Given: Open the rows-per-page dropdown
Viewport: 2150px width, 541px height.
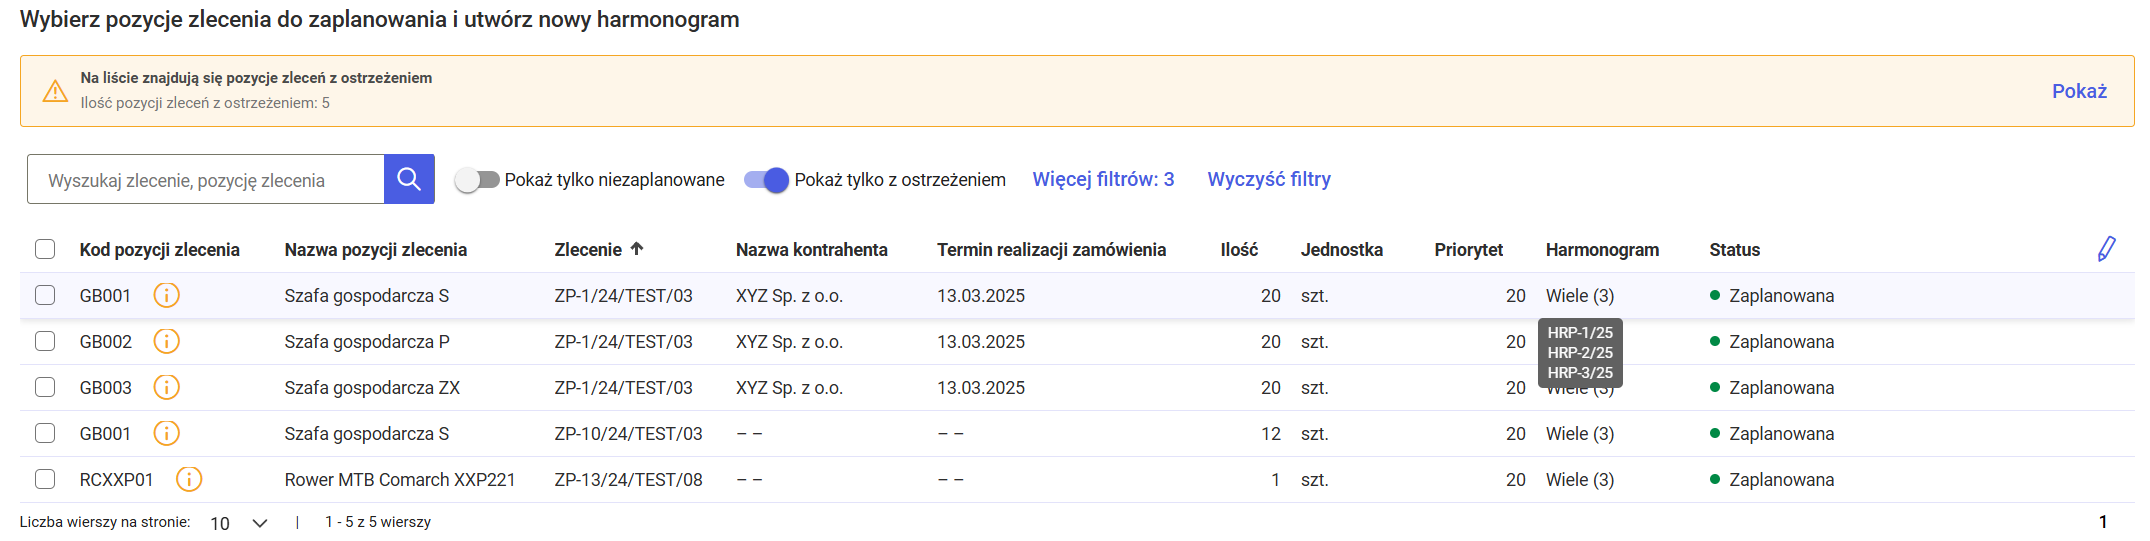Looking at the screenshot, I should pyautogui.click(x=239, y=523).
